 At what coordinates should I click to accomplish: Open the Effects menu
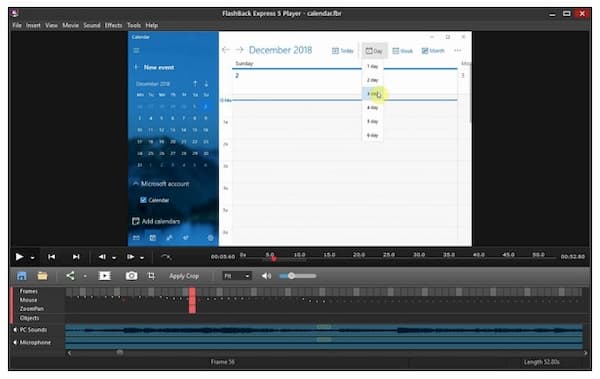[113, 25]
